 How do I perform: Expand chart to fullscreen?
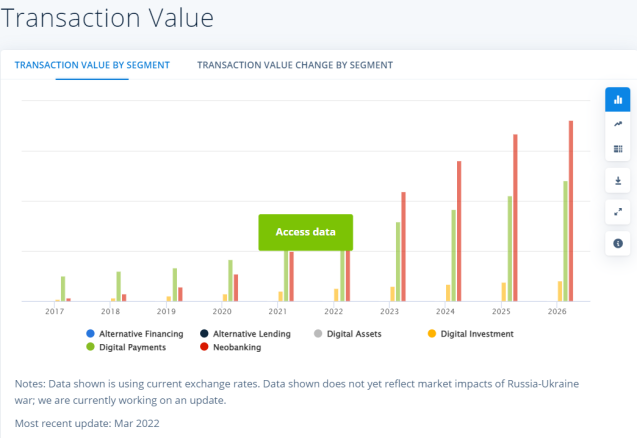[x=617, y=211]
